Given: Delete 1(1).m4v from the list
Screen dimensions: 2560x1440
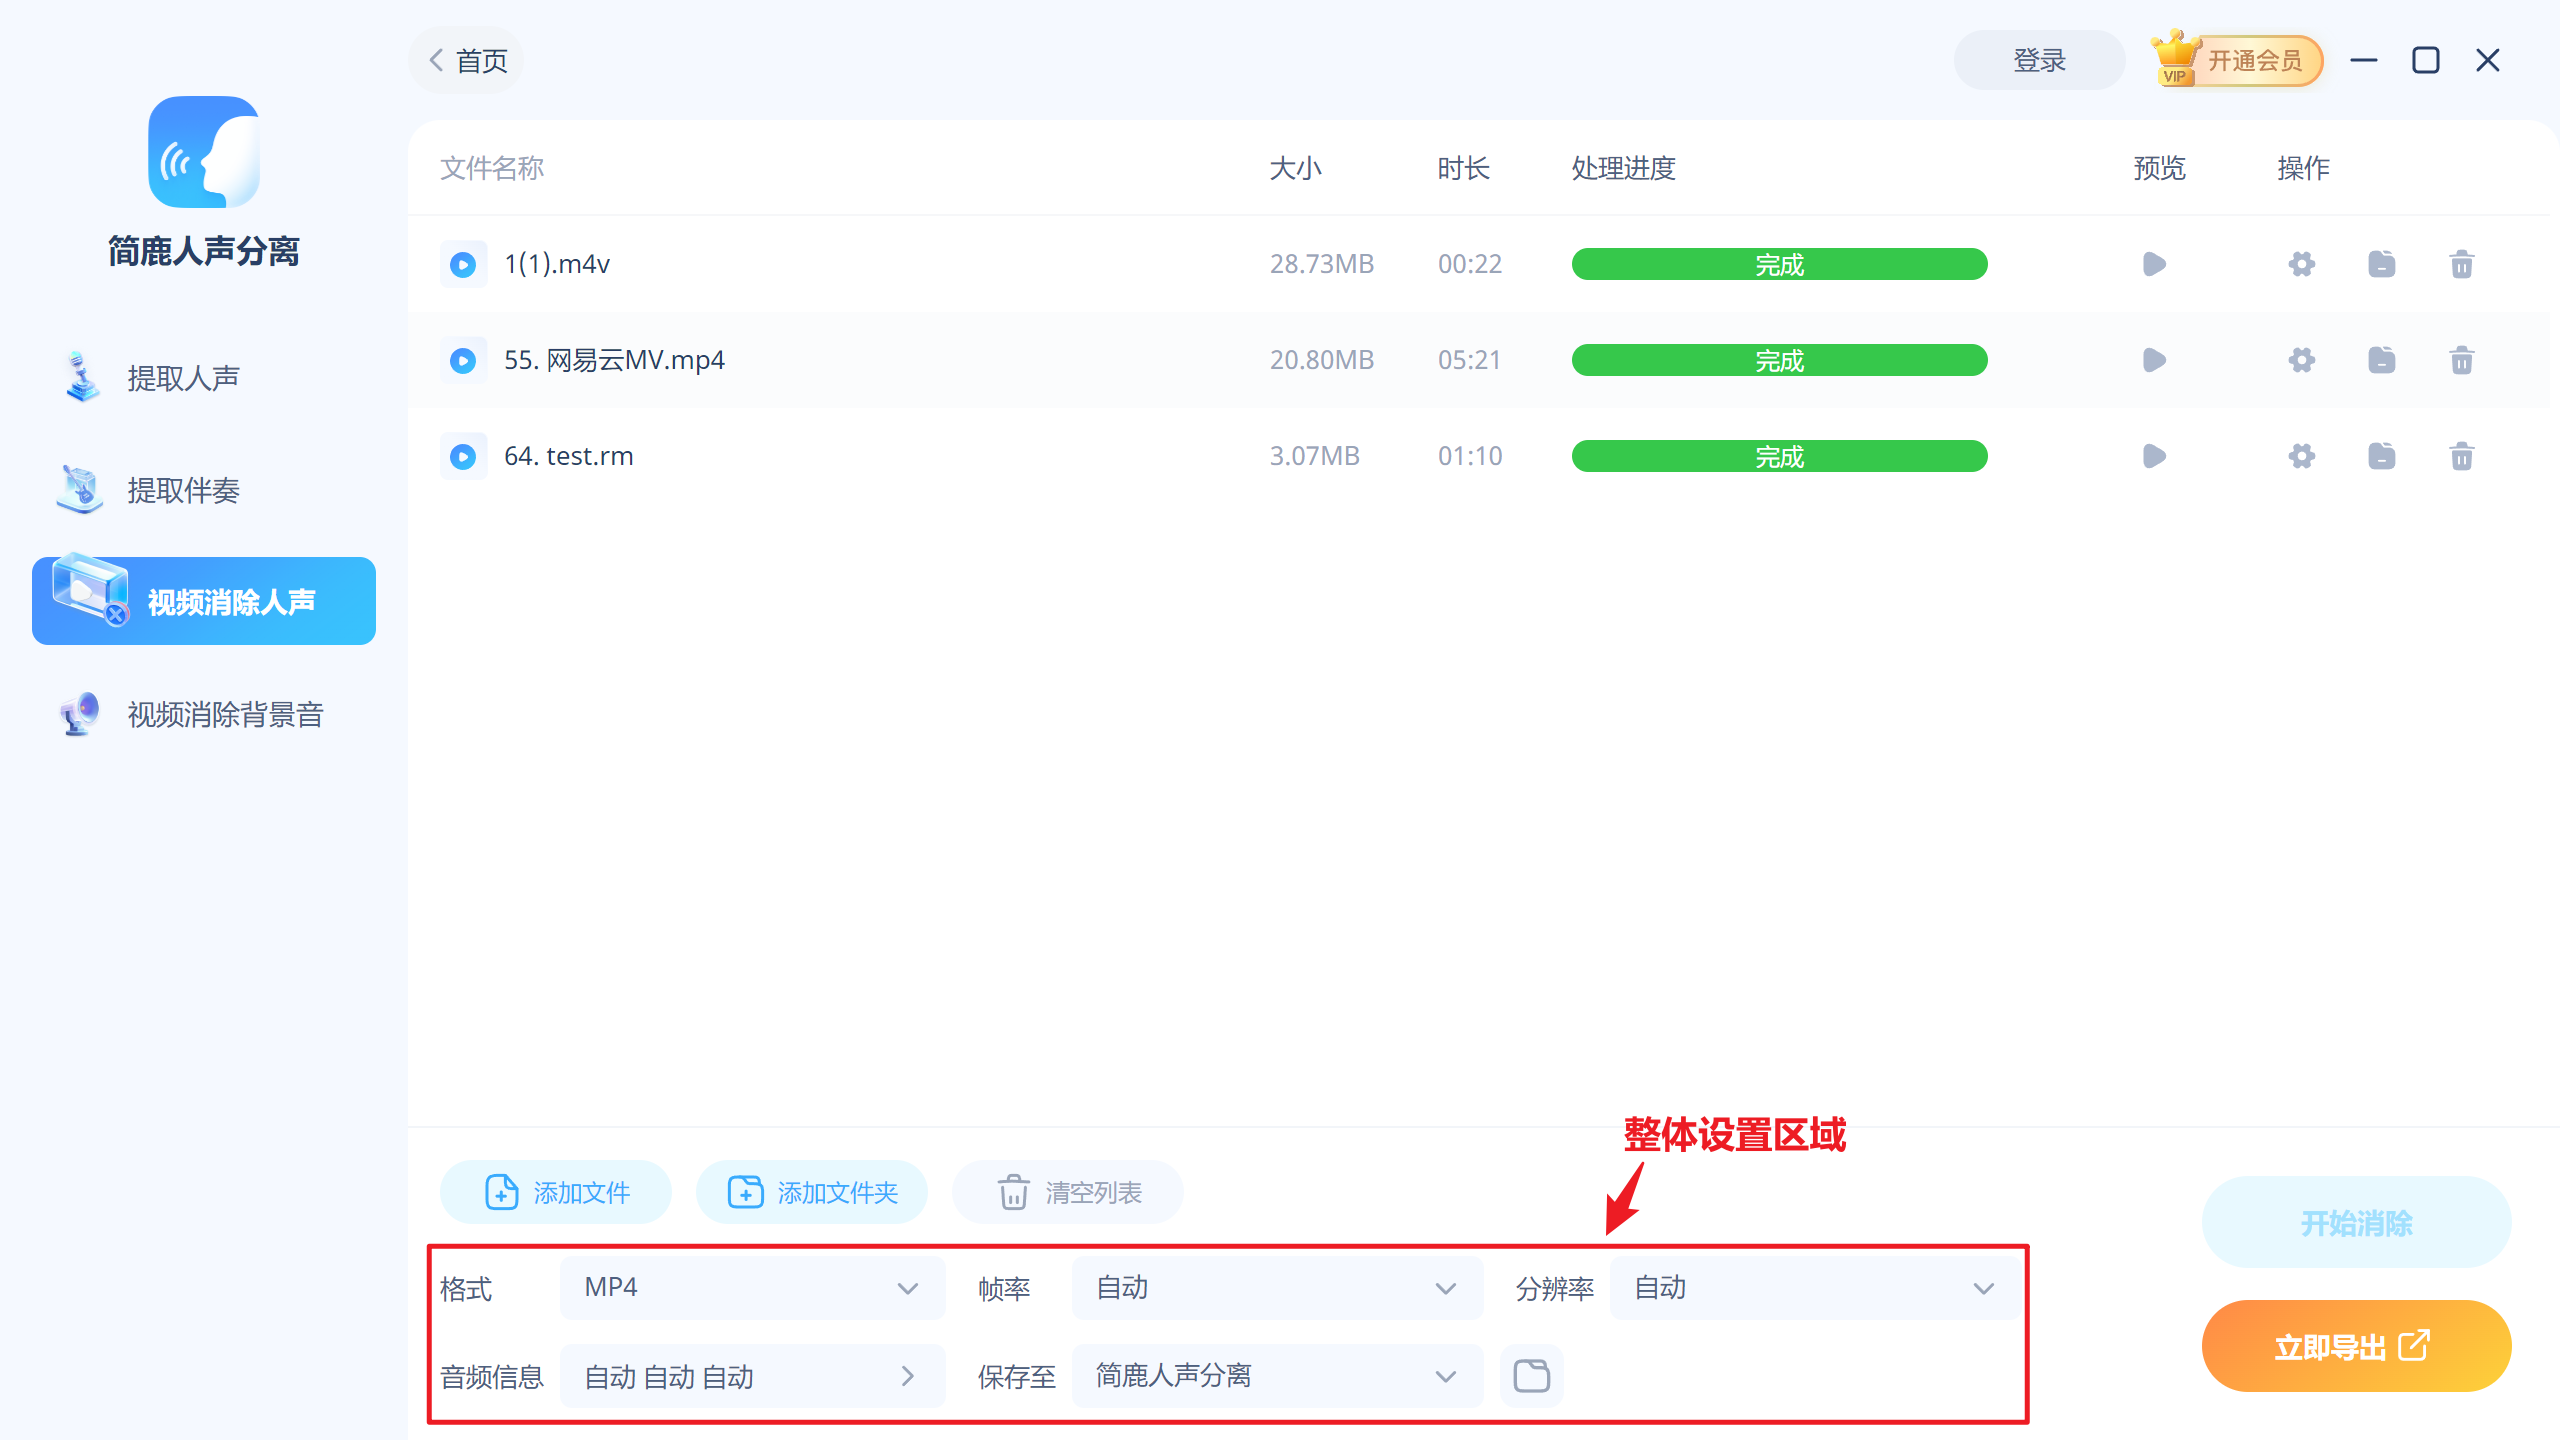Looking at the screenshot, I should tap(2462, 264).
